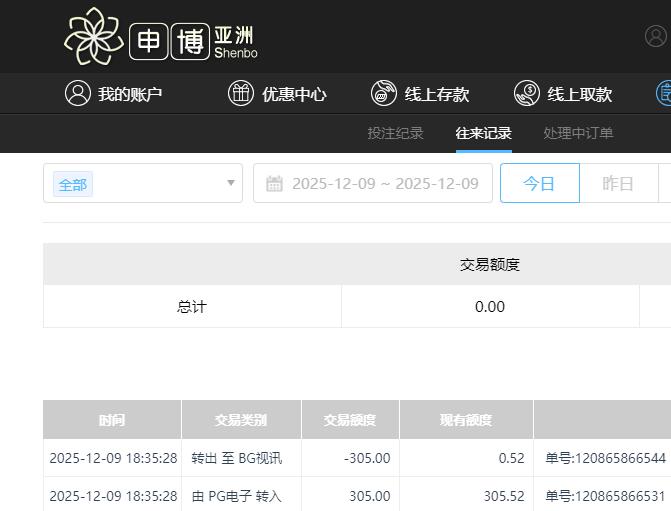Click the 时间 column header

tap(112, 420)
